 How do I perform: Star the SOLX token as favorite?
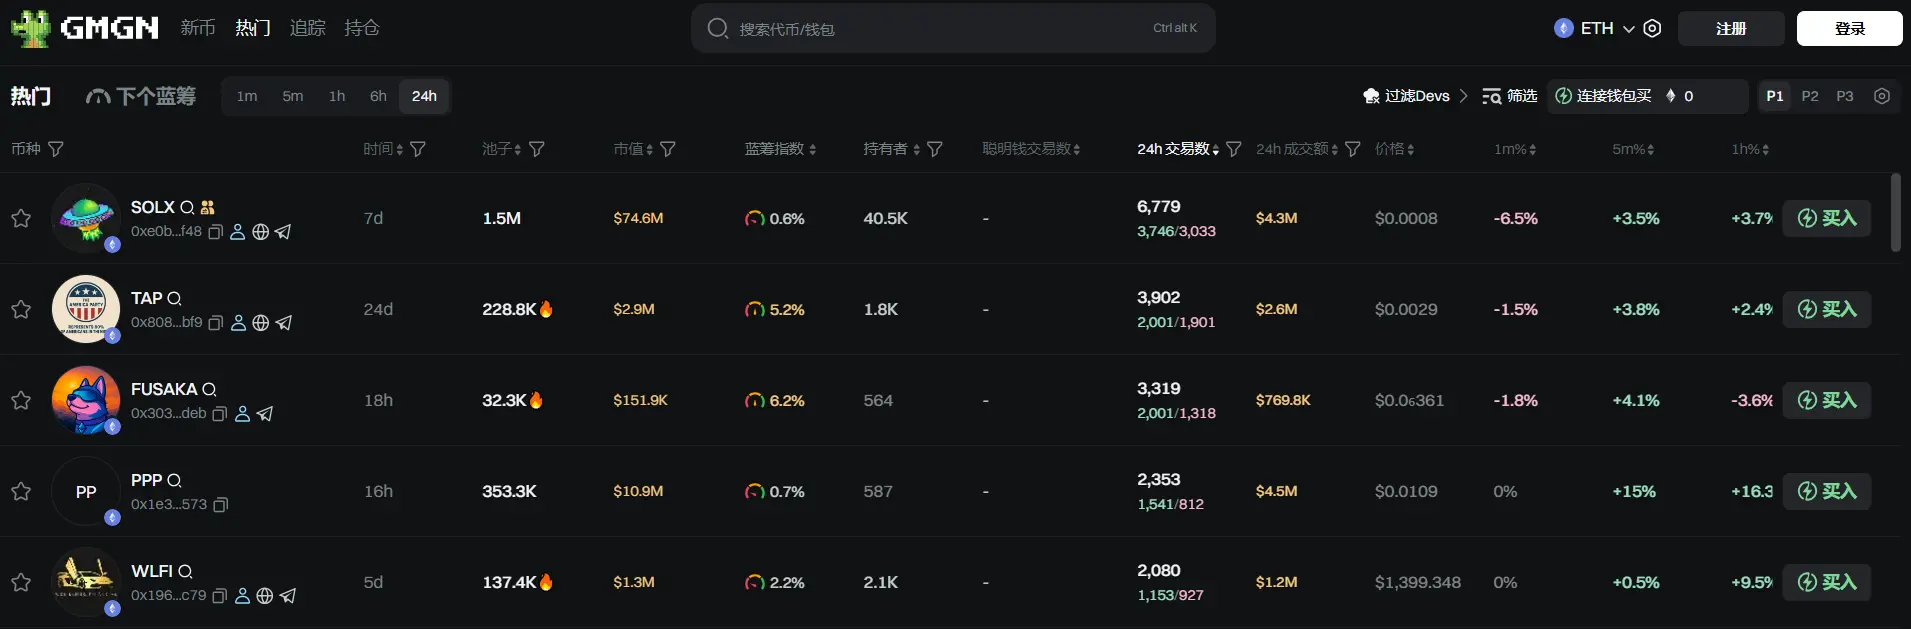coord(21,218)
